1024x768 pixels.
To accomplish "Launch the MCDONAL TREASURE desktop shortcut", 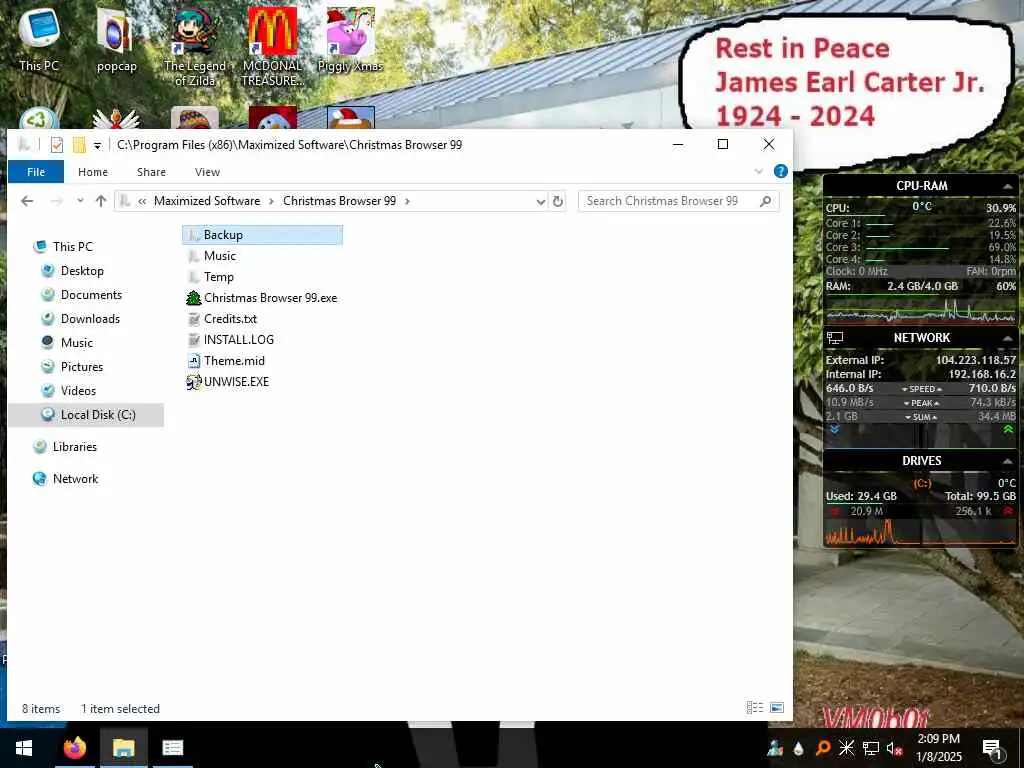I will 272,47.
